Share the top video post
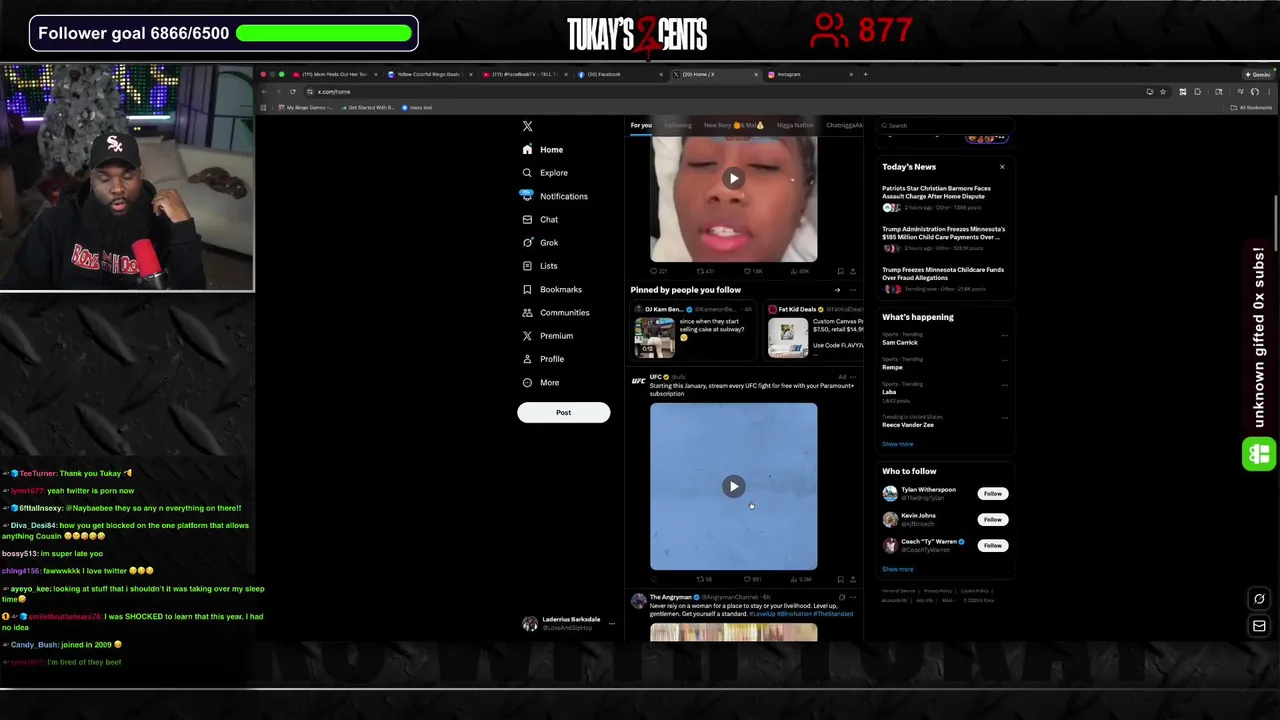 click(853, 271)
